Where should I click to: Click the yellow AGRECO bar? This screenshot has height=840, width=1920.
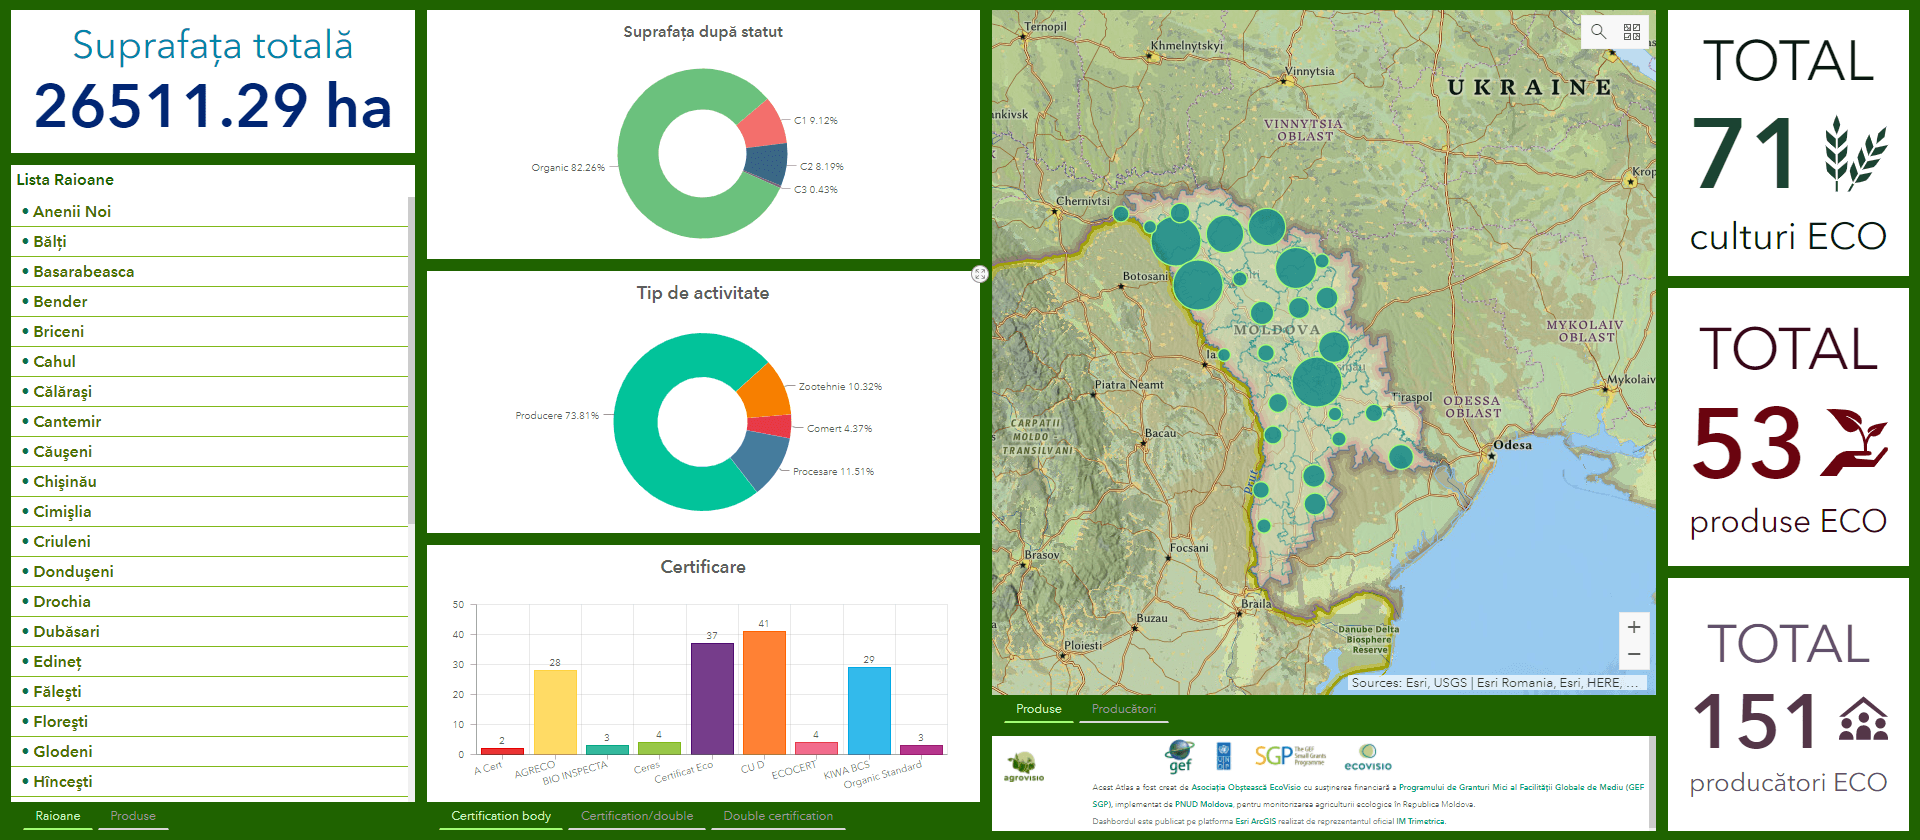555,712
